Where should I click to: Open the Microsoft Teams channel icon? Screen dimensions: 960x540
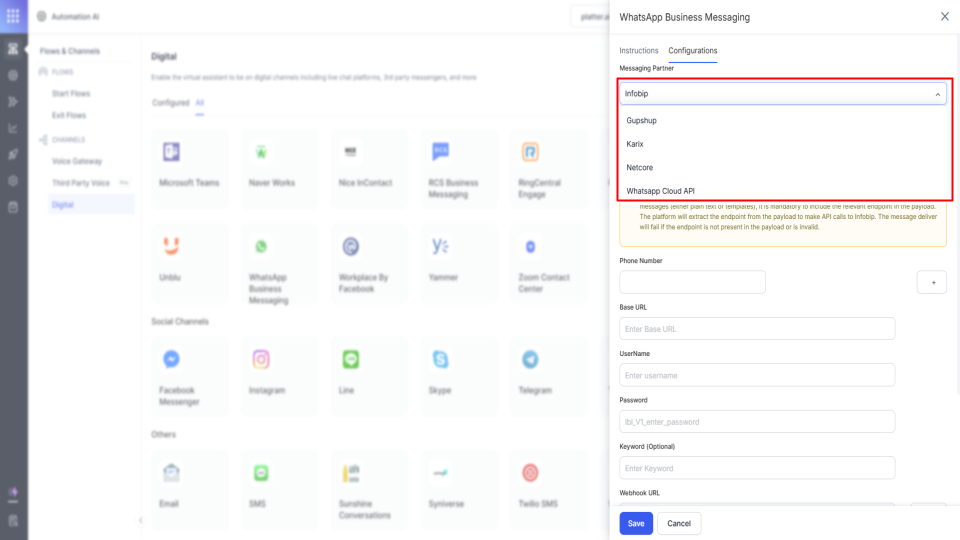pyautogui.click(x=171, y=152)
